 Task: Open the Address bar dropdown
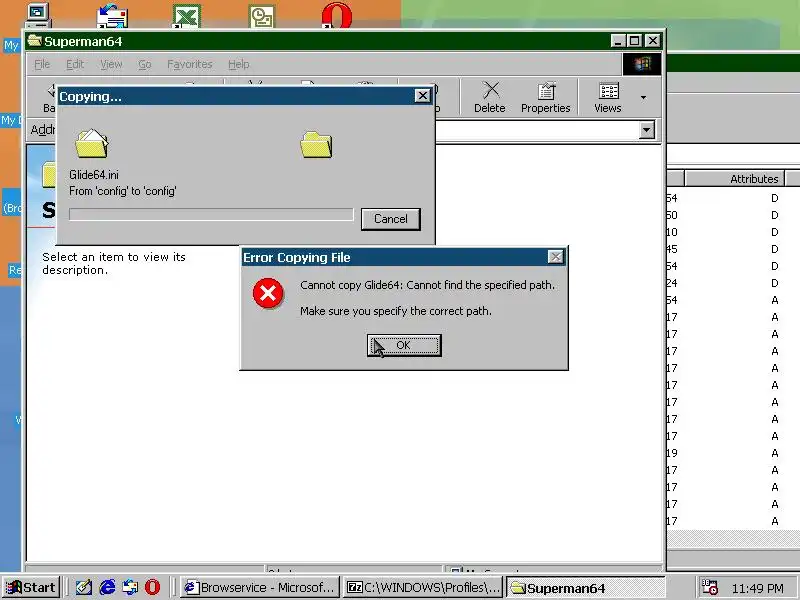[x=646, y=130]
